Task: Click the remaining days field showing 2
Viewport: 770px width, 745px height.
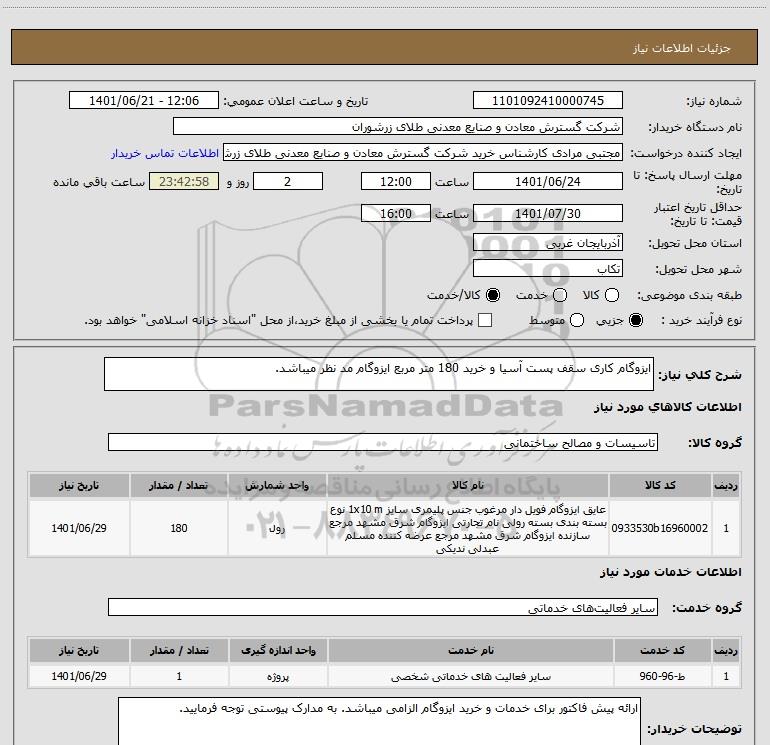Action: click(288, 181)
